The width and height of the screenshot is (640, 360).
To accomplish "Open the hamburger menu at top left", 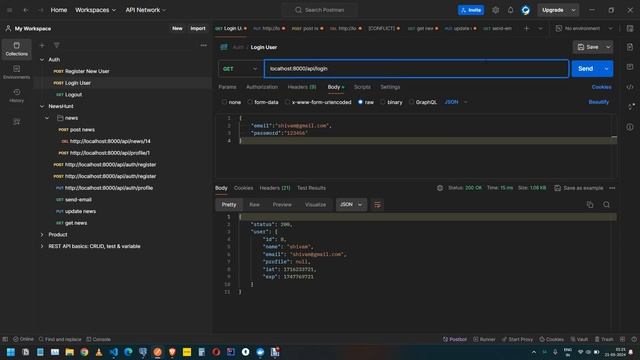I will click(9, 10).
